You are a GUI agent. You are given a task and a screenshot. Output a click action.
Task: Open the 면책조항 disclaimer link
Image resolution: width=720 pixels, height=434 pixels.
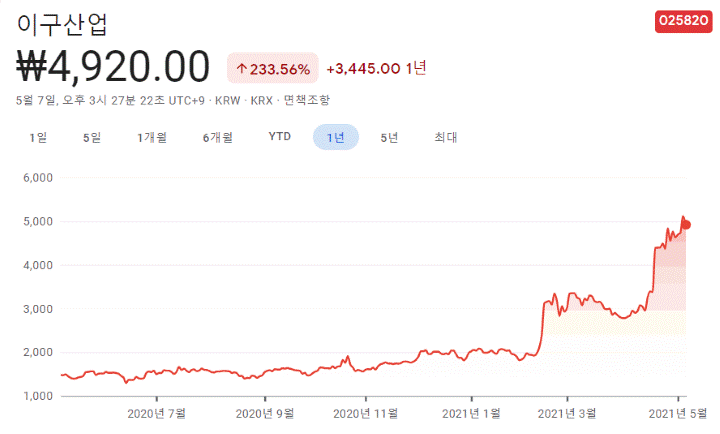[307, 100]
